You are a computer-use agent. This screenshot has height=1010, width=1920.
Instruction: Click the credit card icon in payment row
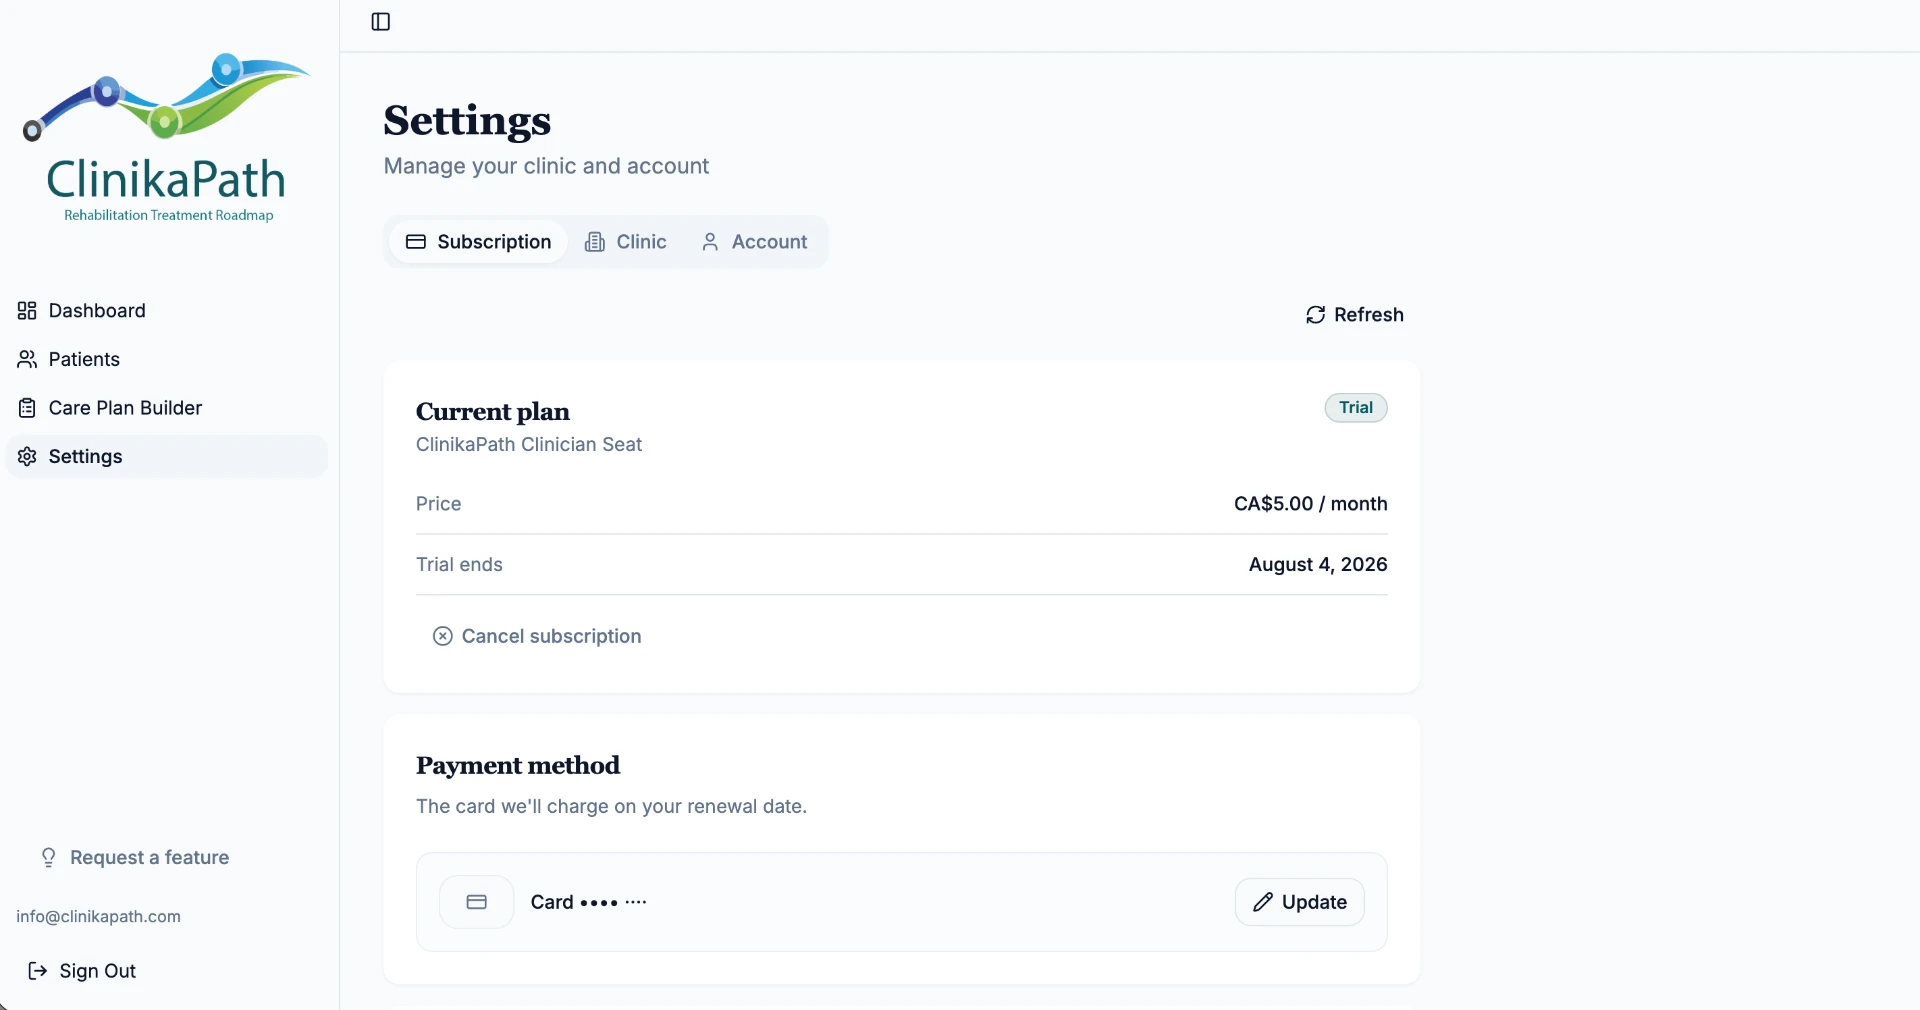tap(477, 902)
